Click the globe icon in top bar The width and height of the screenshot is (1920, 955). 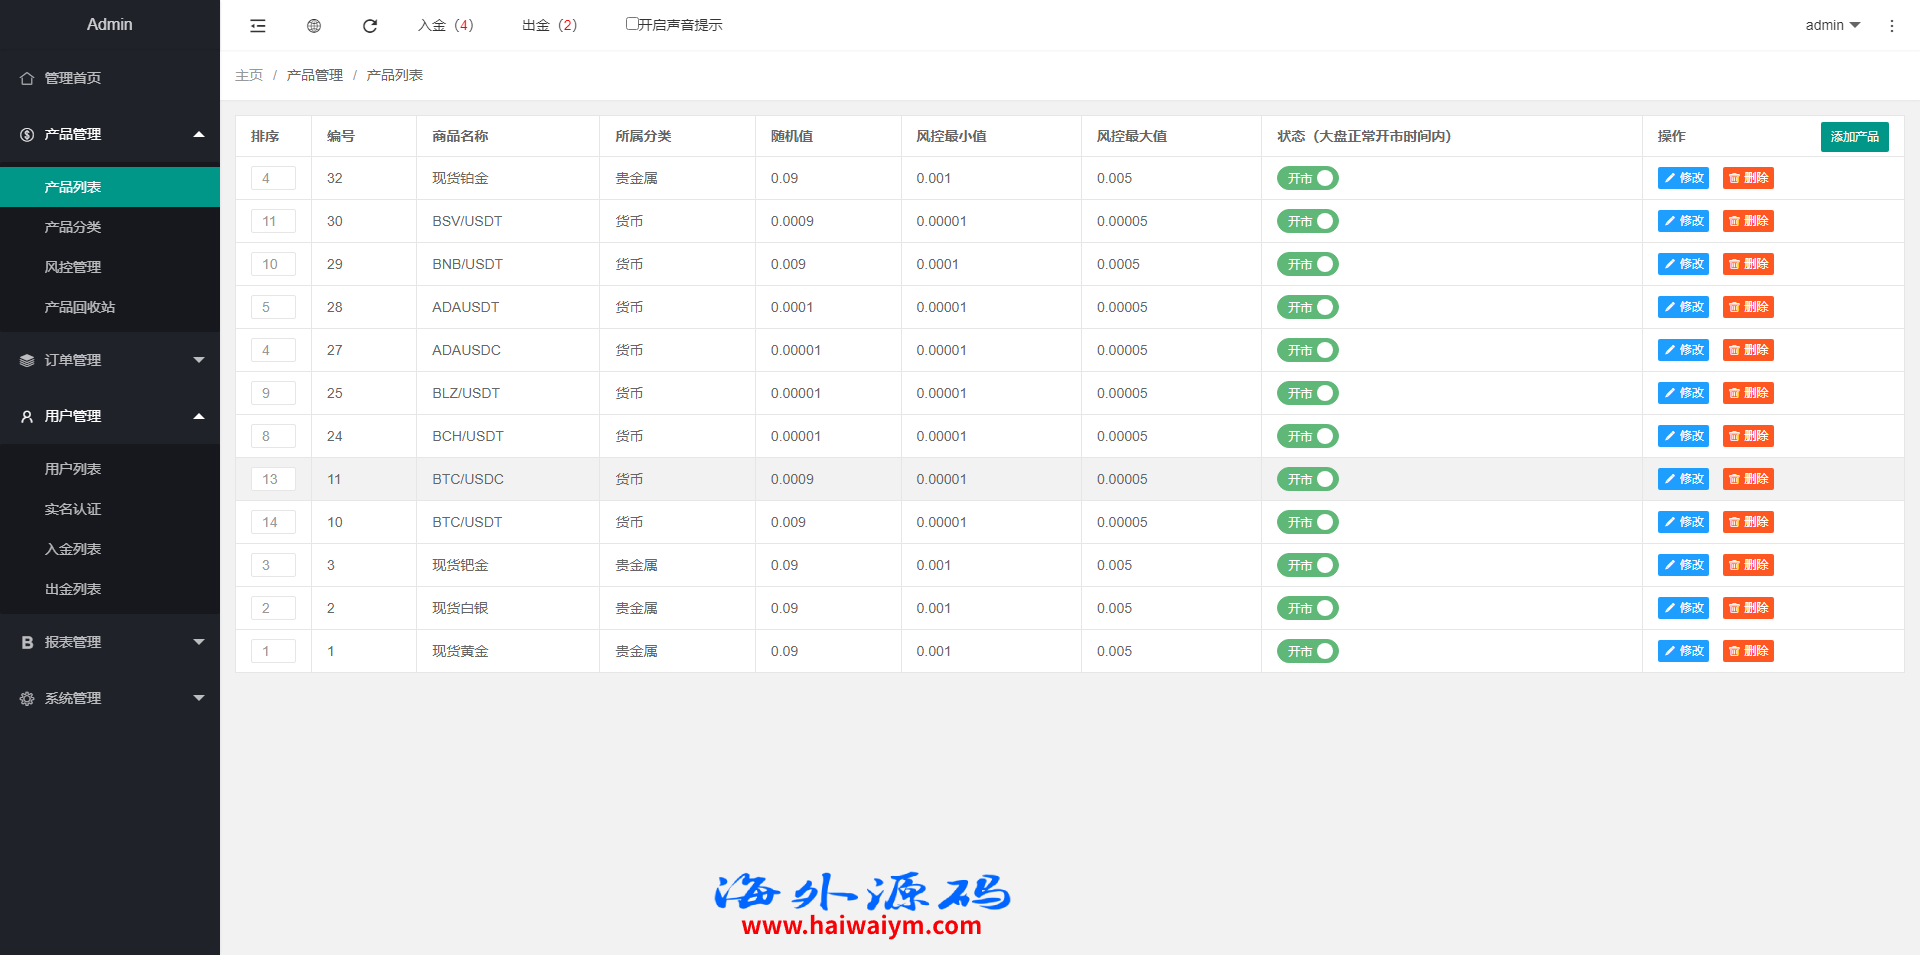click(x=314, y=26)
